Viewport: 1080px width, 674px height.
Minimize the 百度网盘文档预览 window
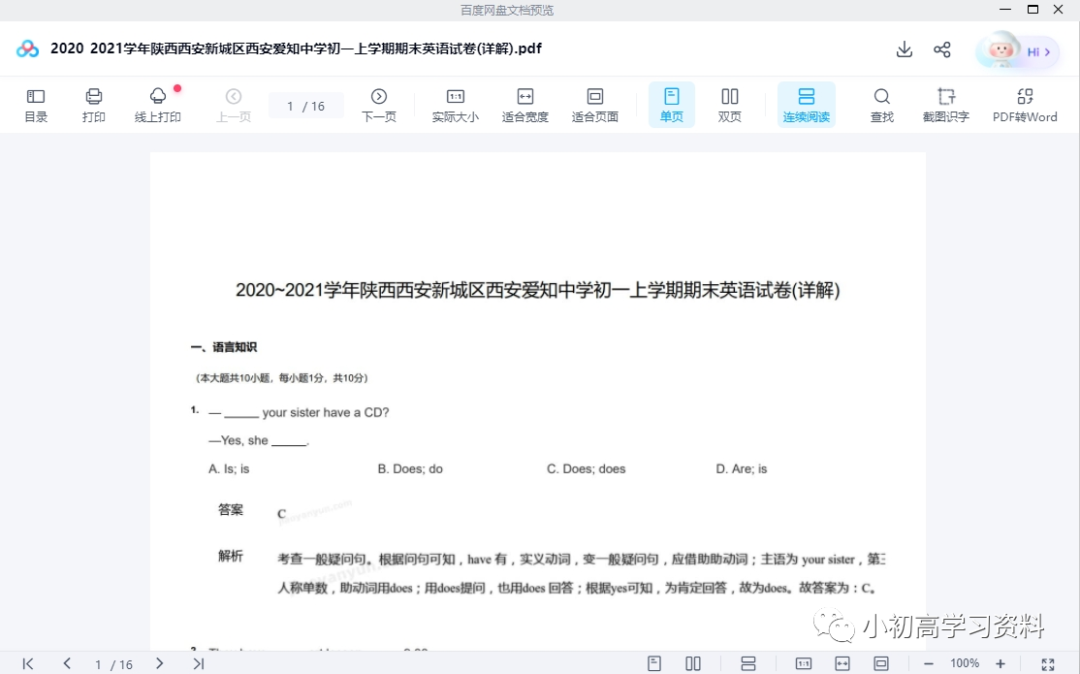click(x=1006, y=10)
